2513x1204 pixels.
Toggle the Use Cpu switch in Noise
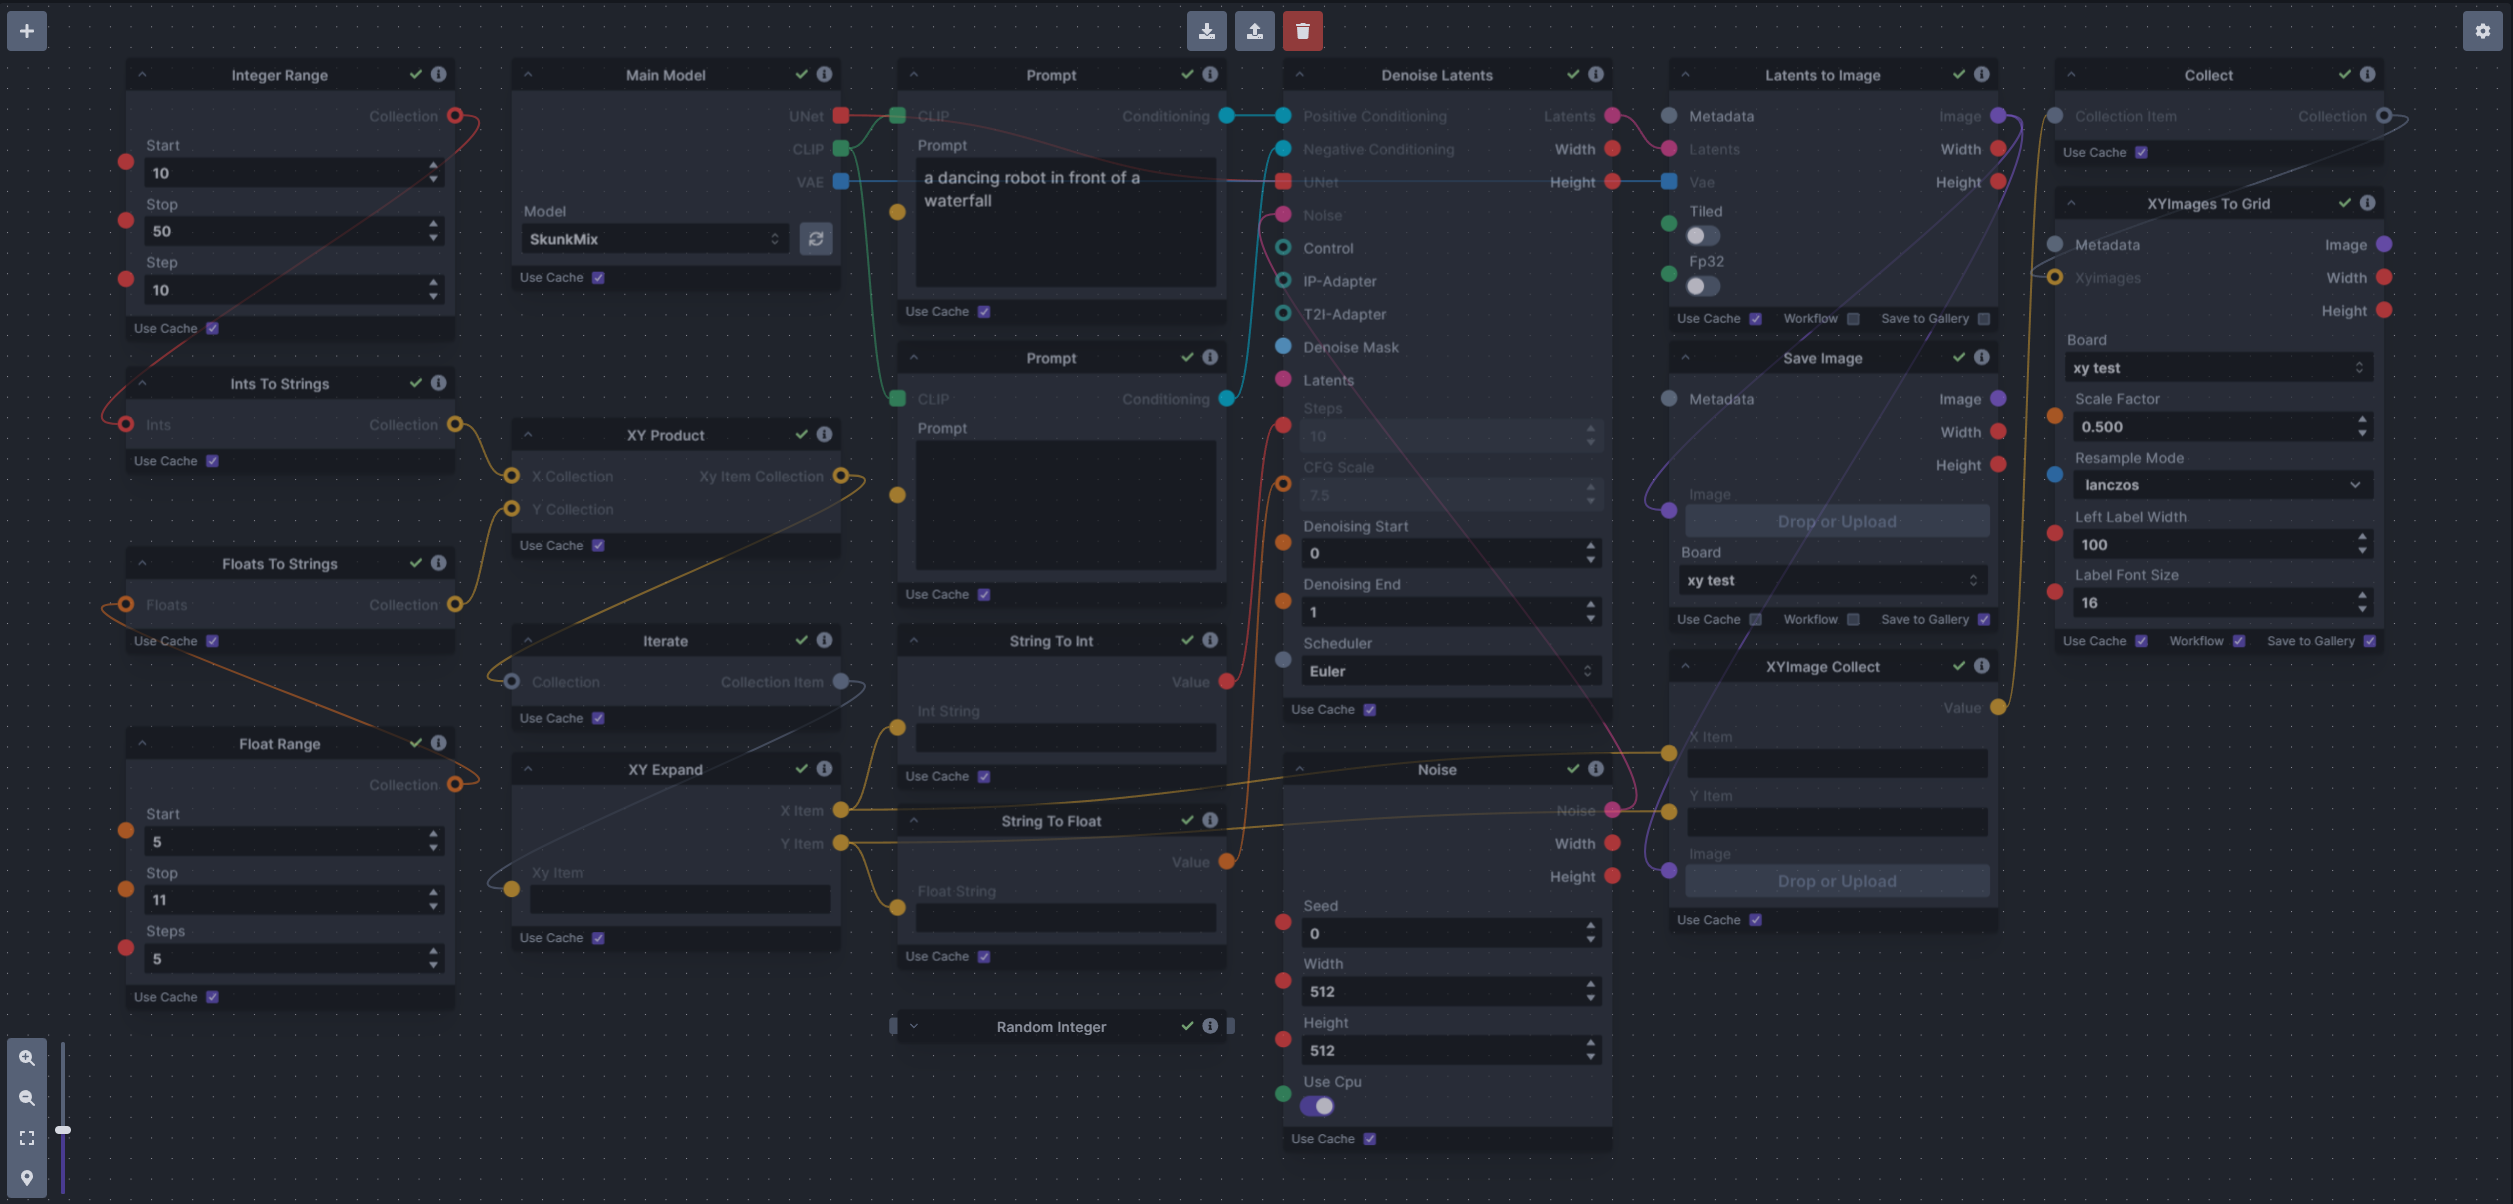[x=1317, y=1106]
